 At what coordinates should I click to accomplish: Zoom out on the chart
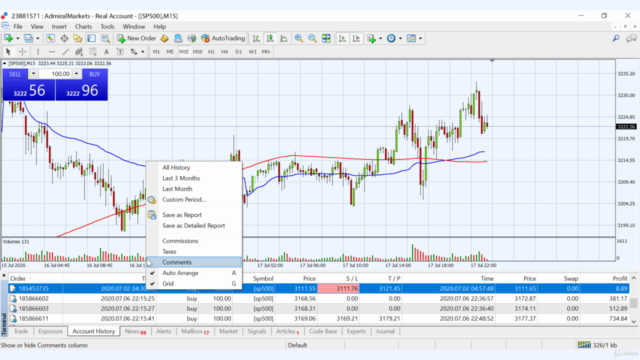click(312, 38)
